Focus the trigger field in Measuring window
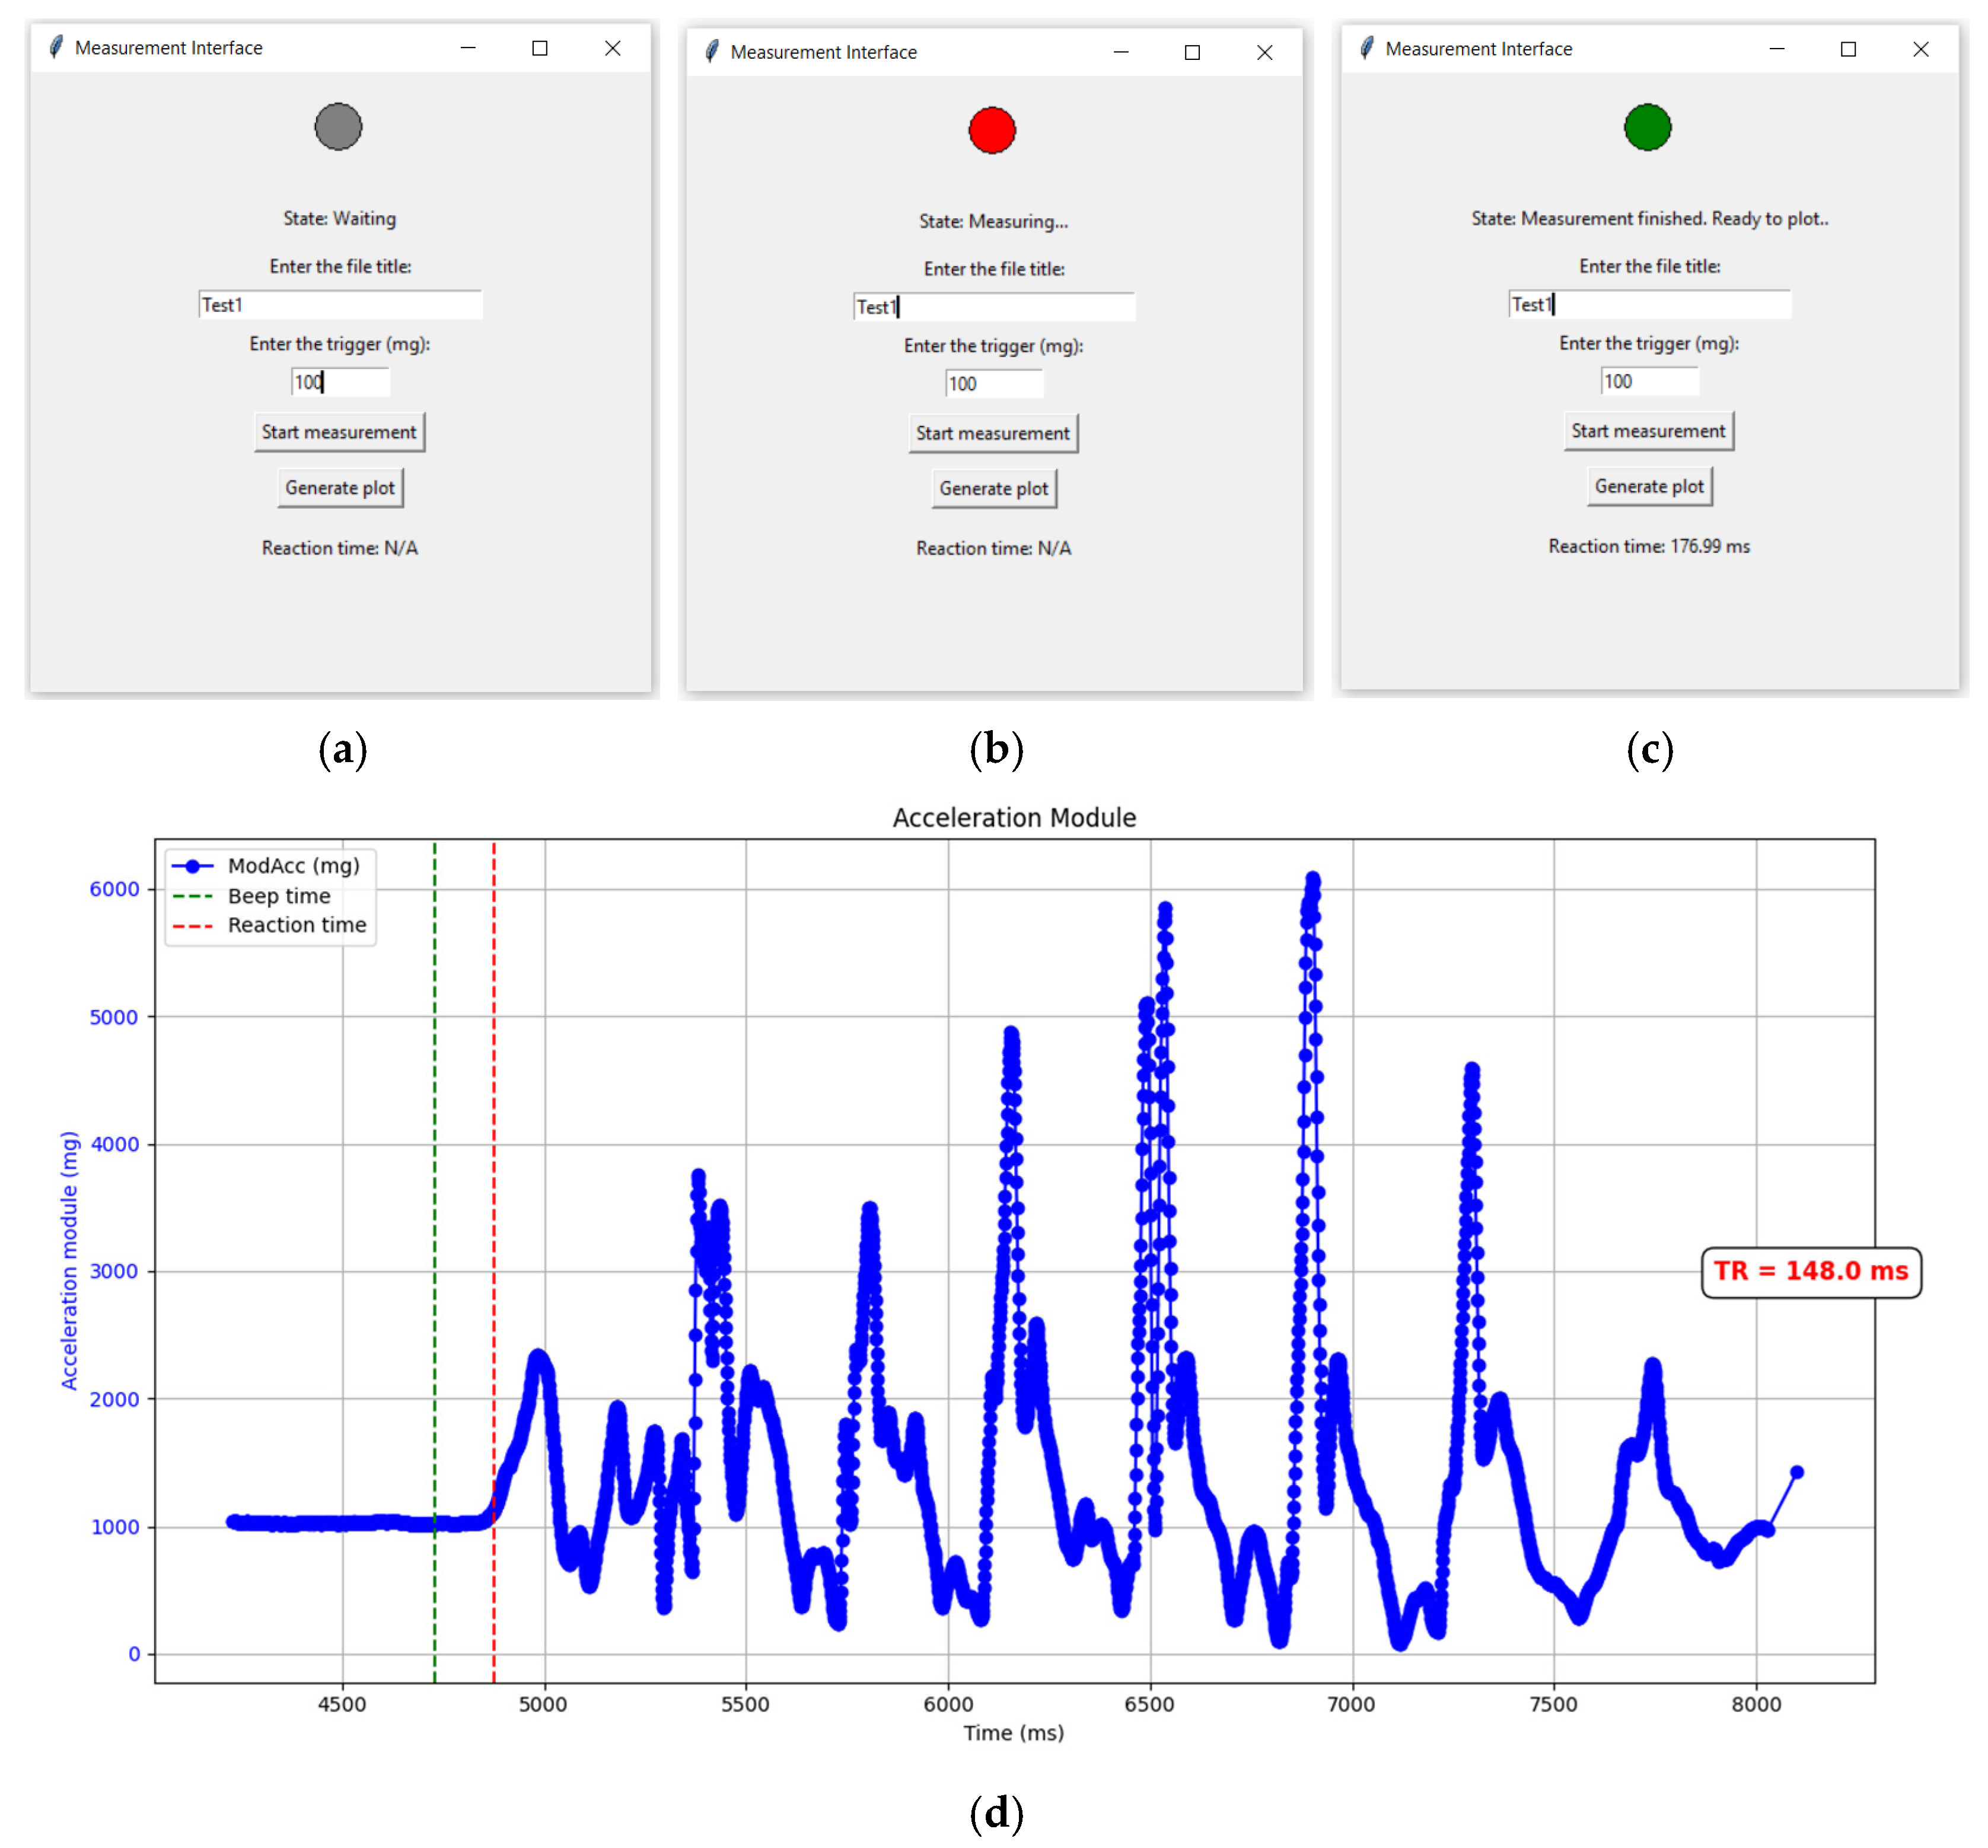 (993, 384)
